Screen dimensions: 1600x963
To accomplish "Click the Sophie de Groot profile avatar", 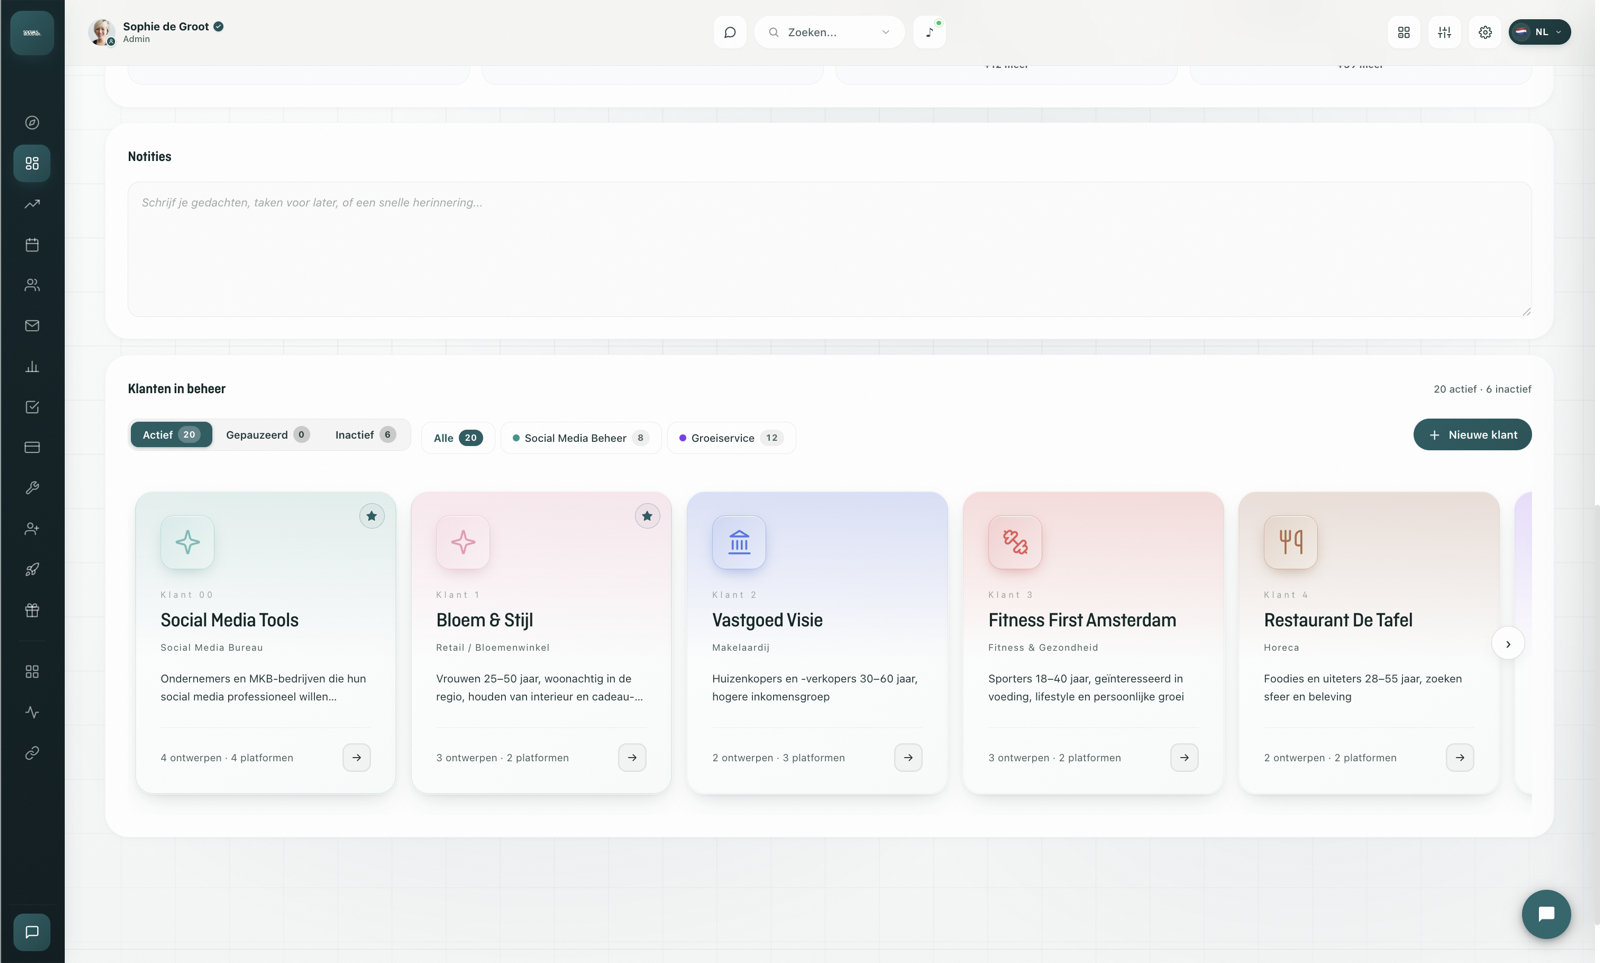I will point(101,32).
